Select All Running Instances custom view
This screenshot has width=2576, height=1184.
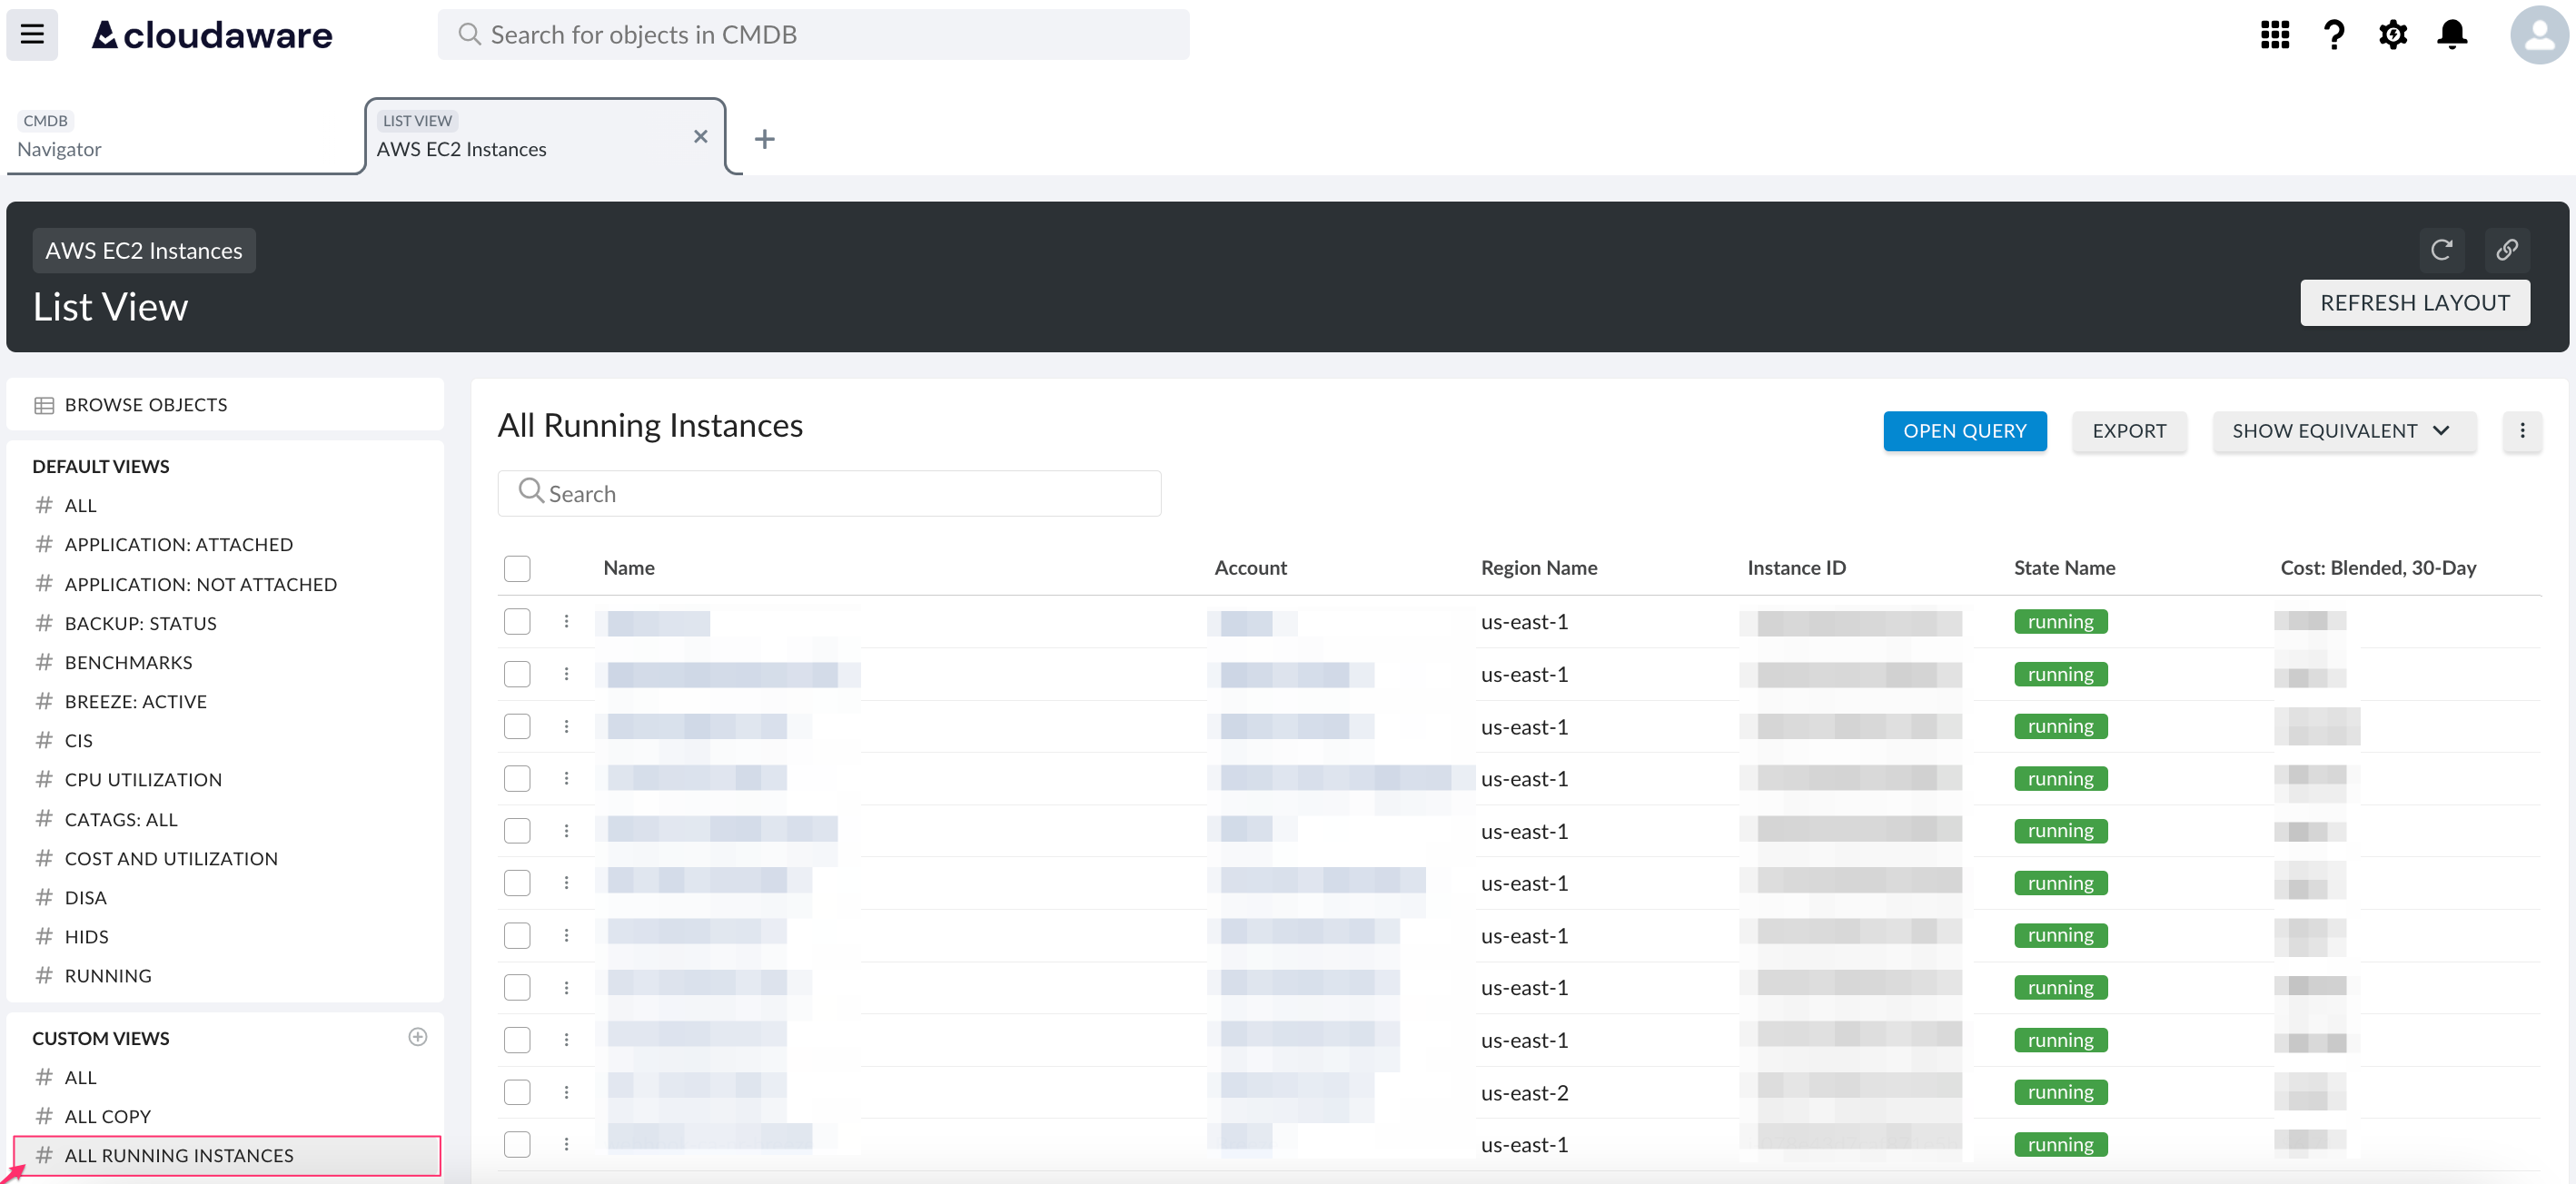tap(227, 1155)
